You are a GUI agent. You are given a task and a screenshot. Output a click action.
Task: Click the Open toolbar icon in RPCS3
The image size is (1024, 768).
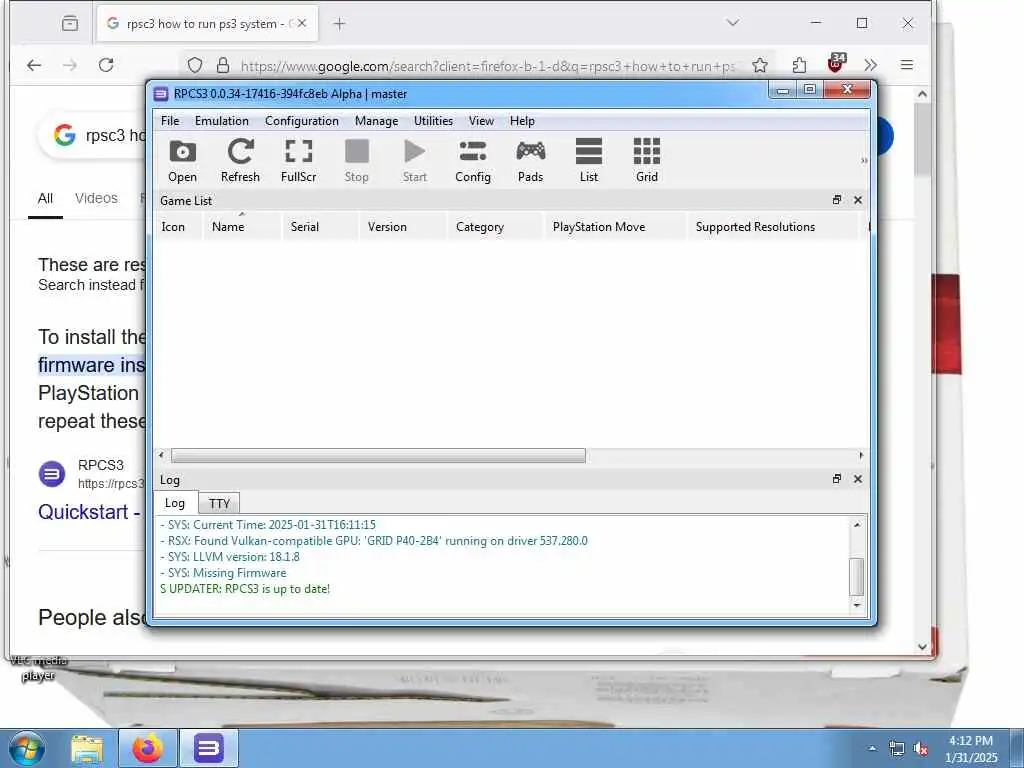(182, 161)
